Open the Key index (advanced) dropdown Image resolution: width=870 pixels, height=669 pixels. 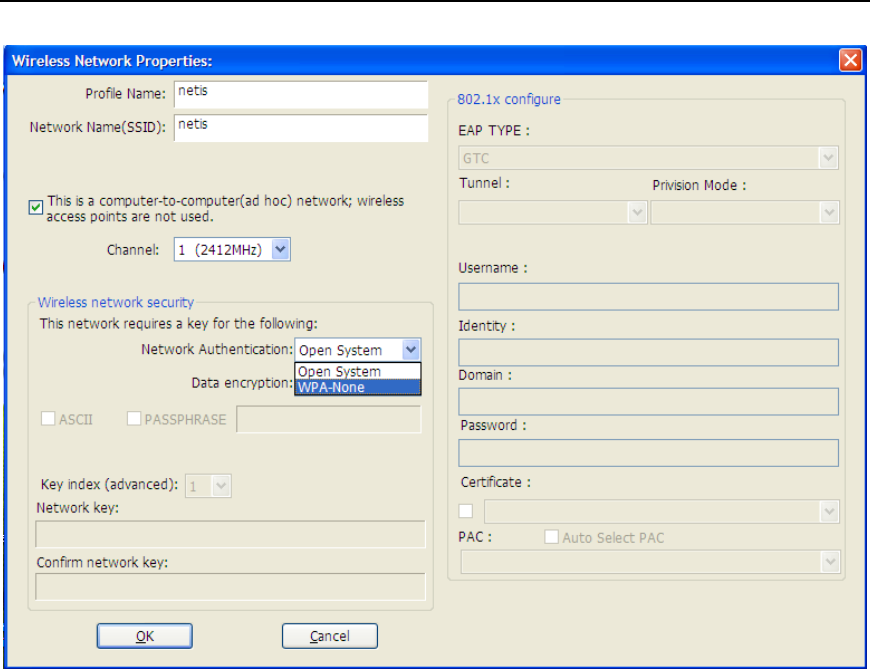(221, 486)
